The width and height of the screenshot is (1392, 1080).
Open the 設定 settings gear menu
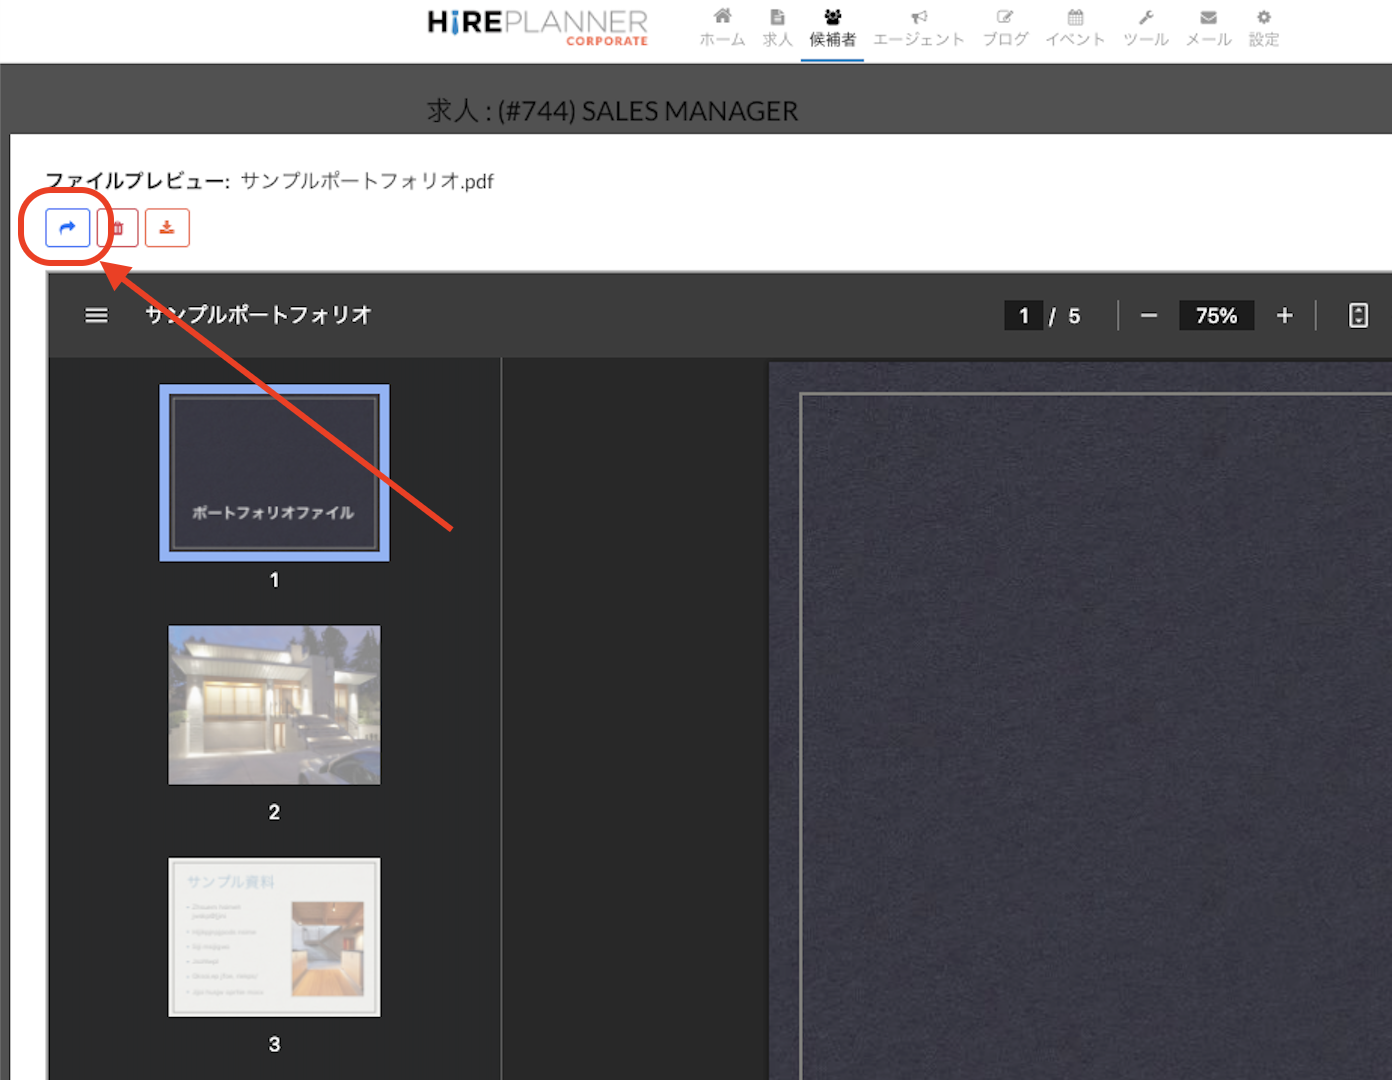1263,28
